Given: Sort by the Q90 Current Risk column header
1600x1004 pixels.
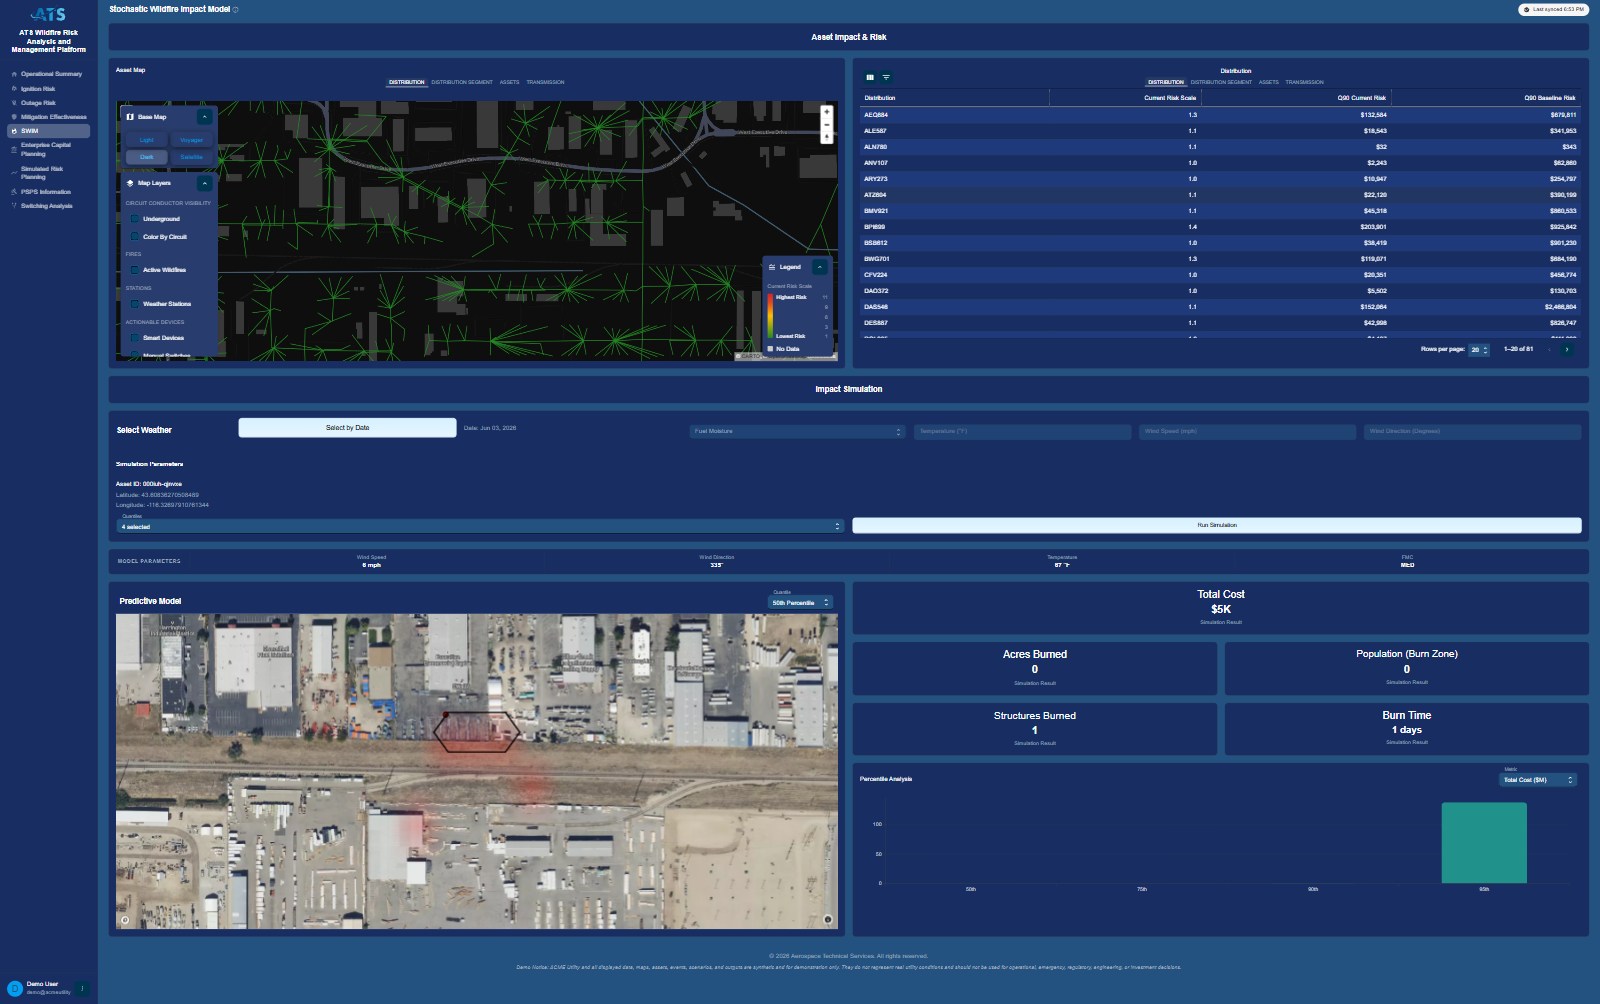Looking at the screenshot, I should (1362, 98).
